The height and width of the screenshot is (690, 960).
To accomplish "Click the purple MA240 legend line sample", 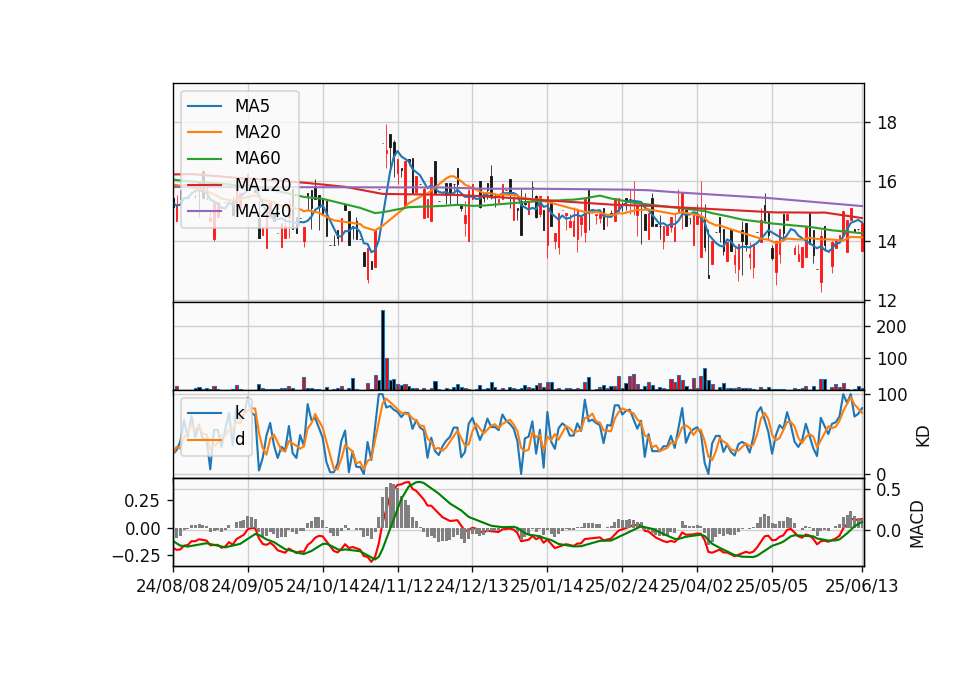I will pos(204,211).
